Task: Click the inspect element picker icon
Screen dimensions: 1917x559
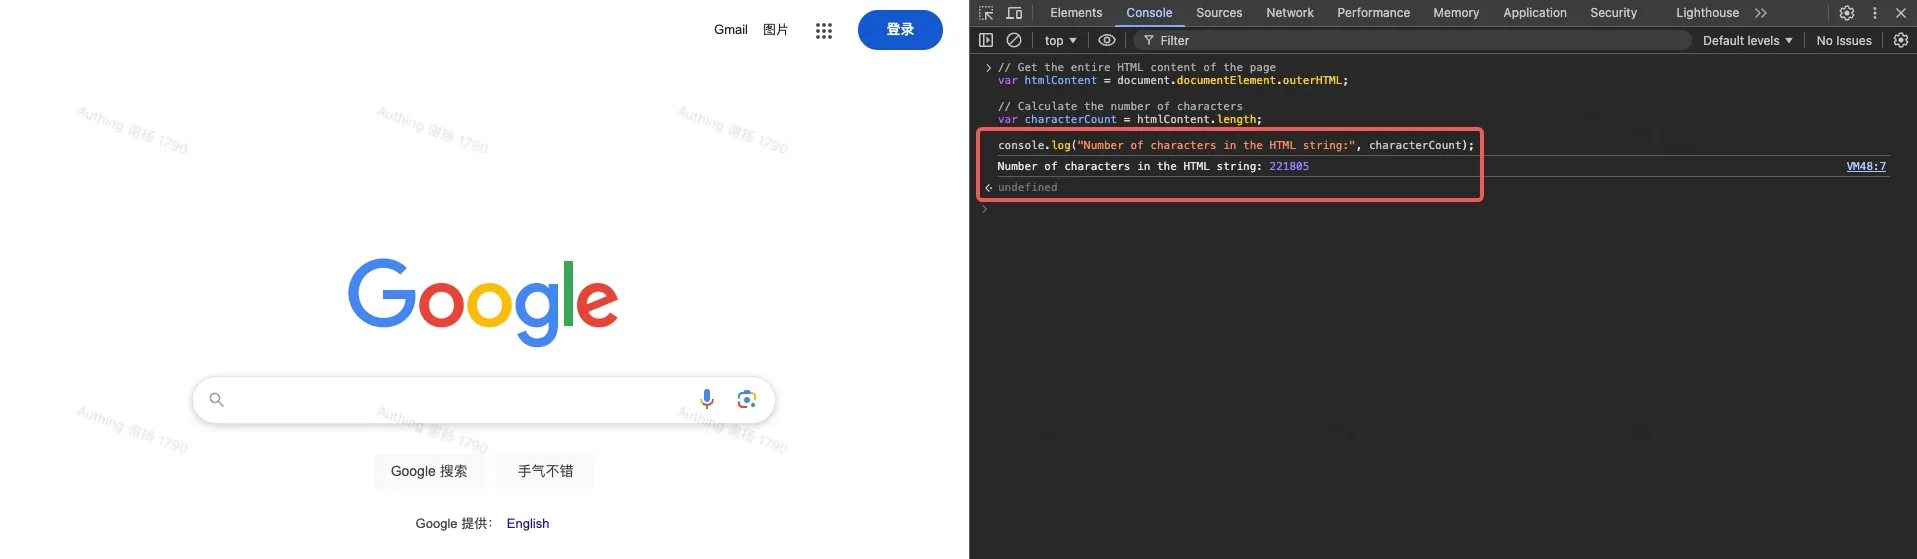Action: (x=986, y=13)
